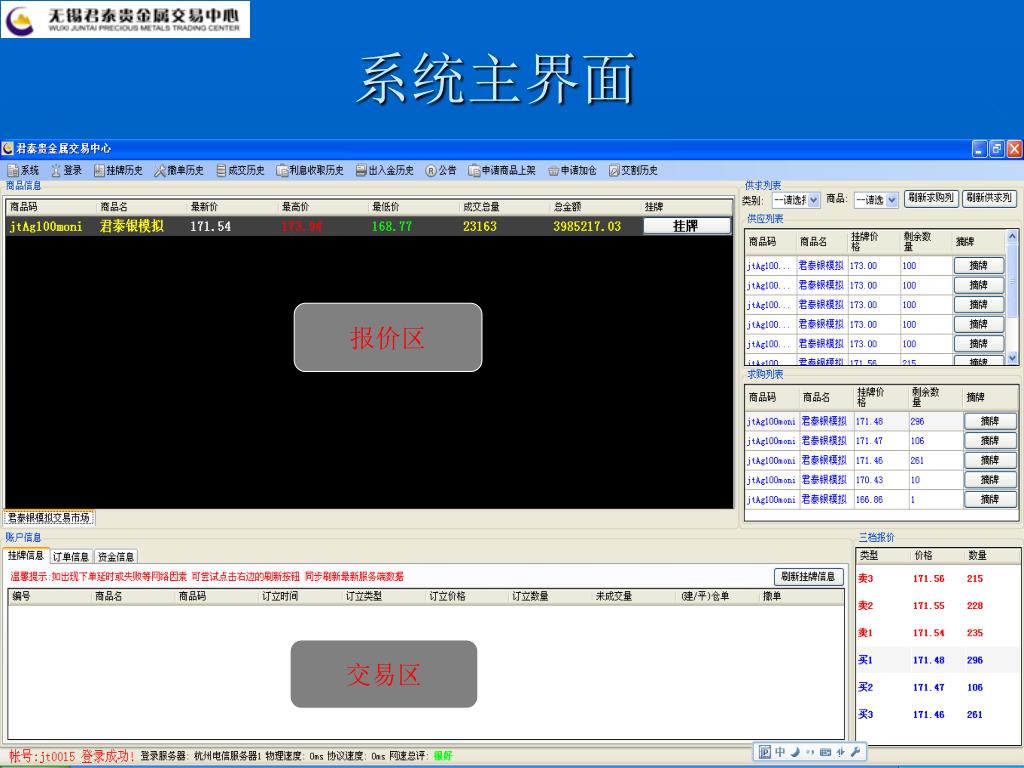Screen dimensions: 1024x768
Task: Click 摘牌 for the 166.86 求购 row
Action: click(990, 500)
